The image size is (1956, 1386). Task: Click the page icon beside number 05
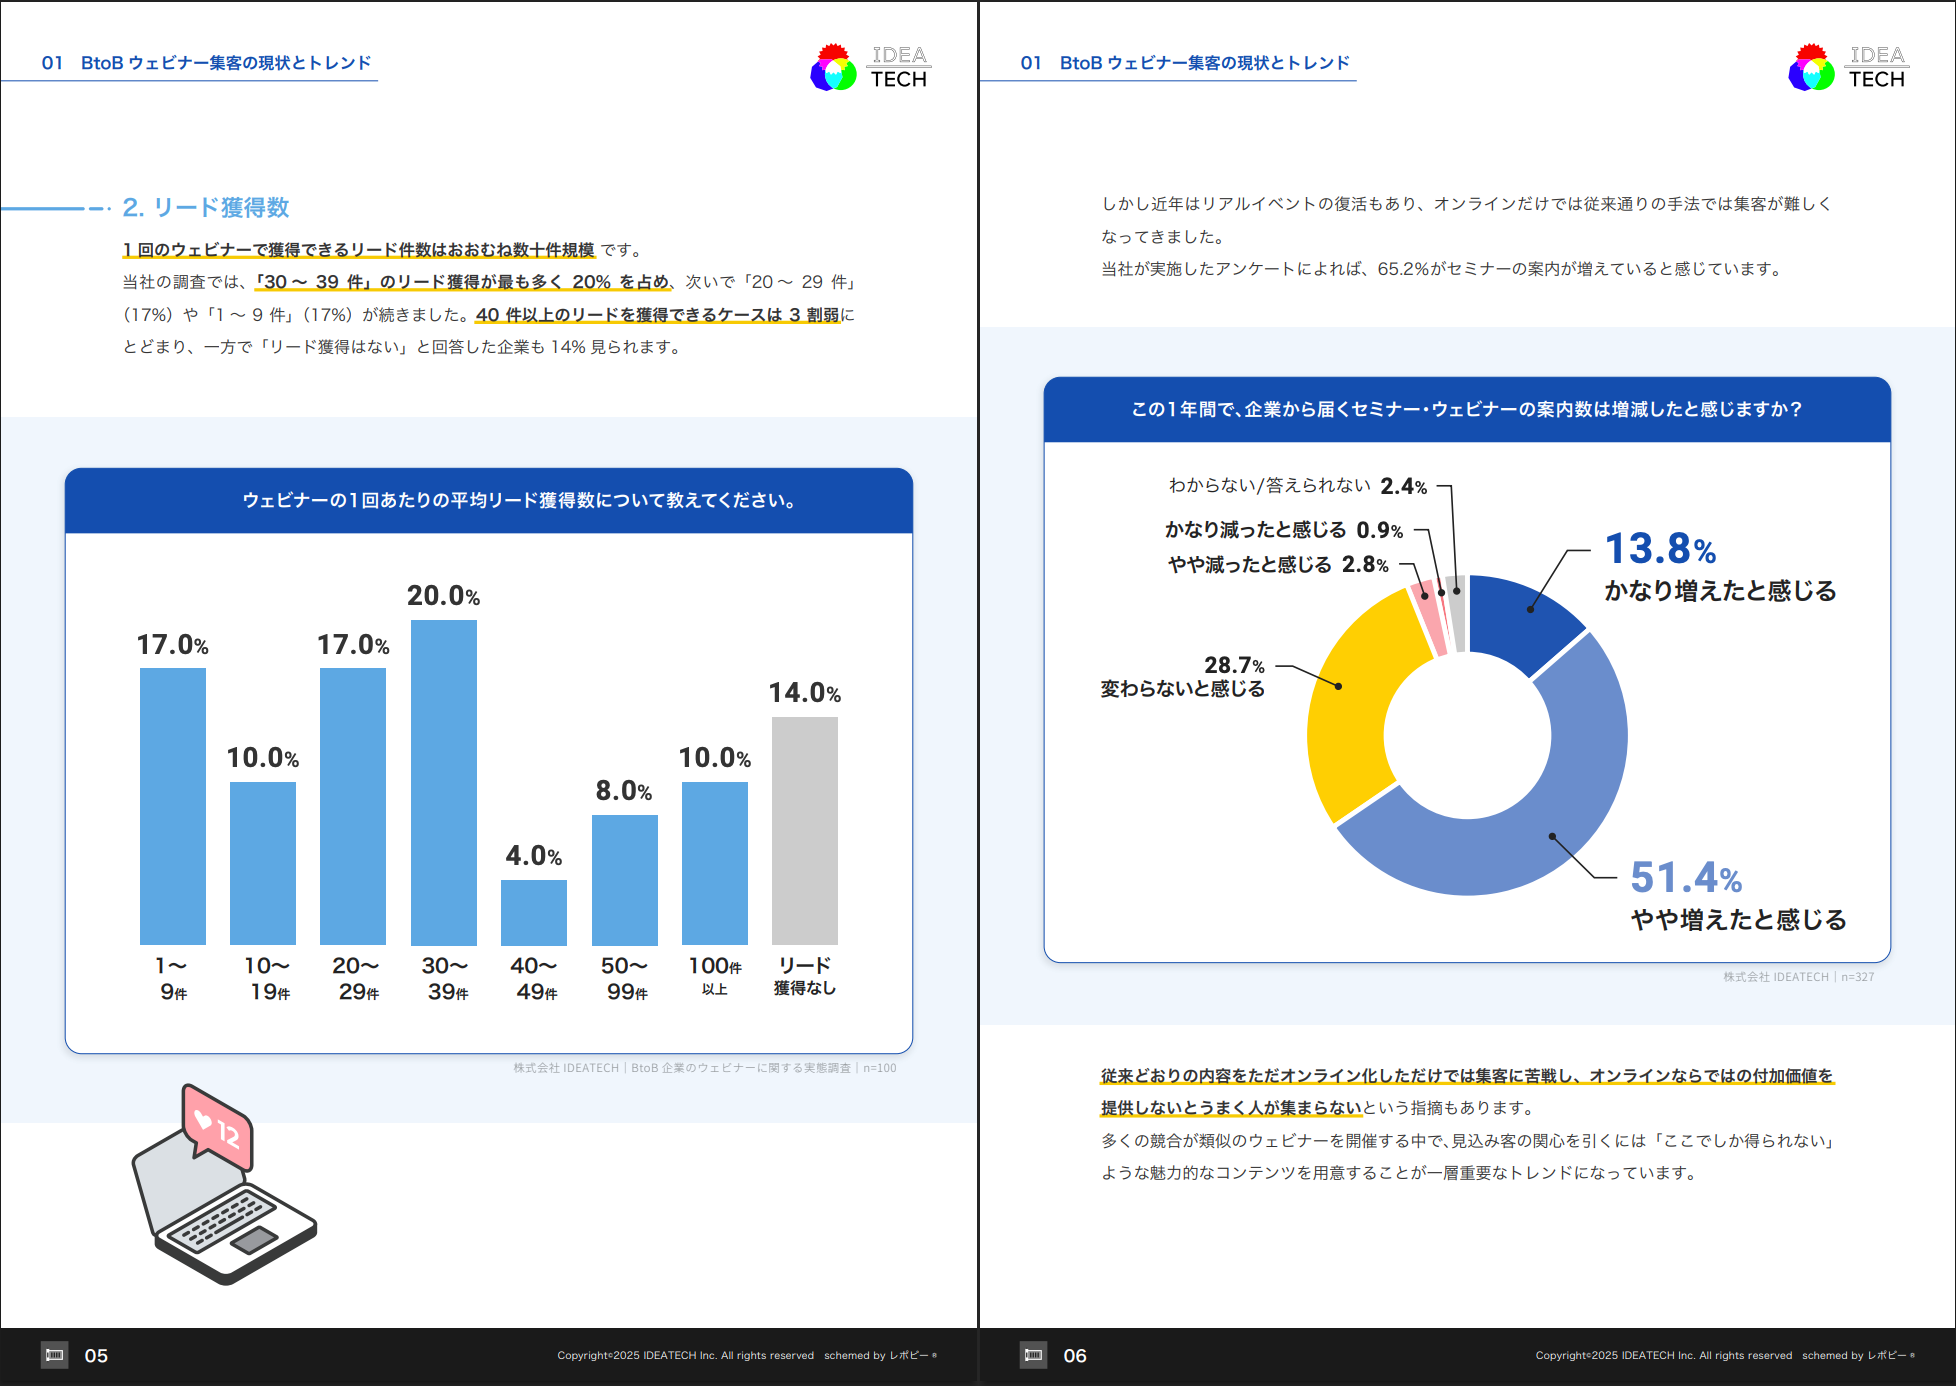[x=55, y=1355]
